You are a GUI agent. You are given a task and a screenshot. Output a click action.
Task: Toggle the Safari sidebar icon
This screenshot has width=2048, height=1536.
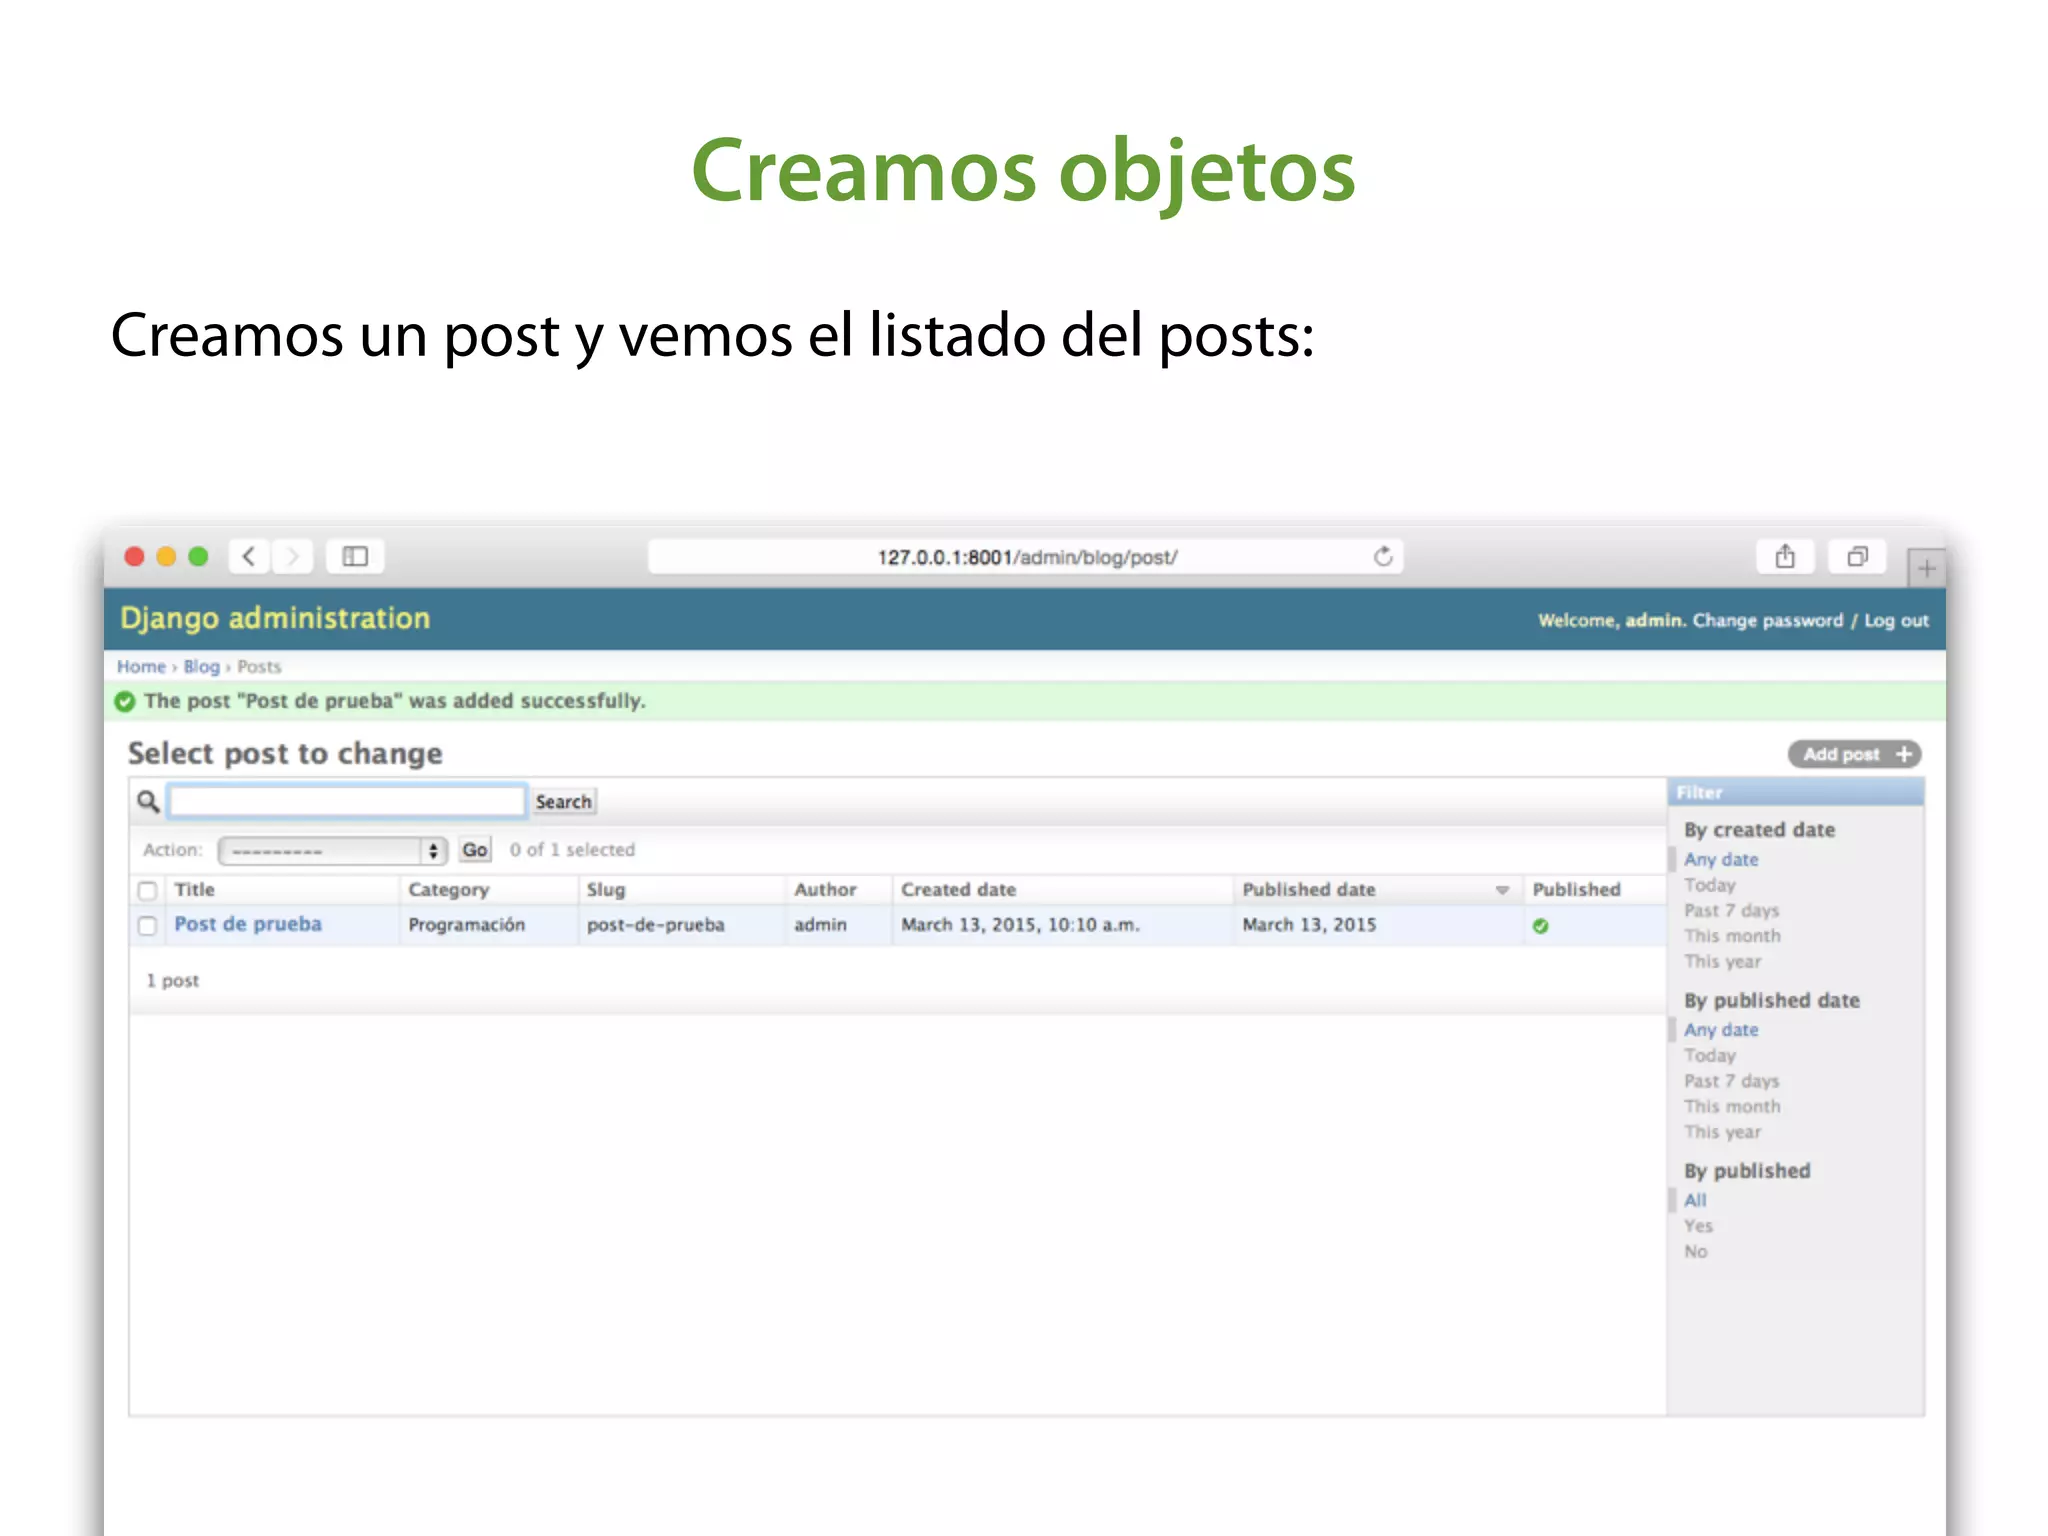click(x=355, y=556)
